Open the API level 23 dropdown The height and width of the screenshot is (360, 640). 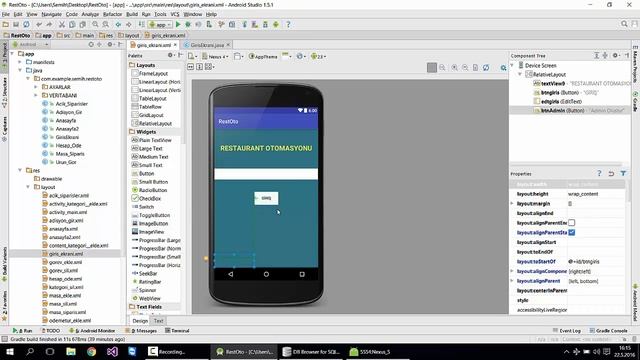(x=318, y=56)
